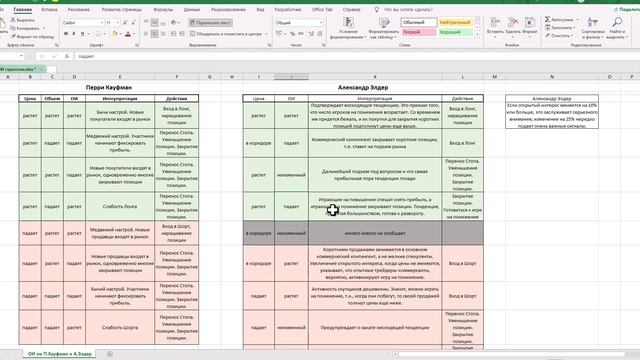Toggle Merge & Center (Объединить и поместить в центре)
Viewport: 640px width, 360px height.
point(226,34)
